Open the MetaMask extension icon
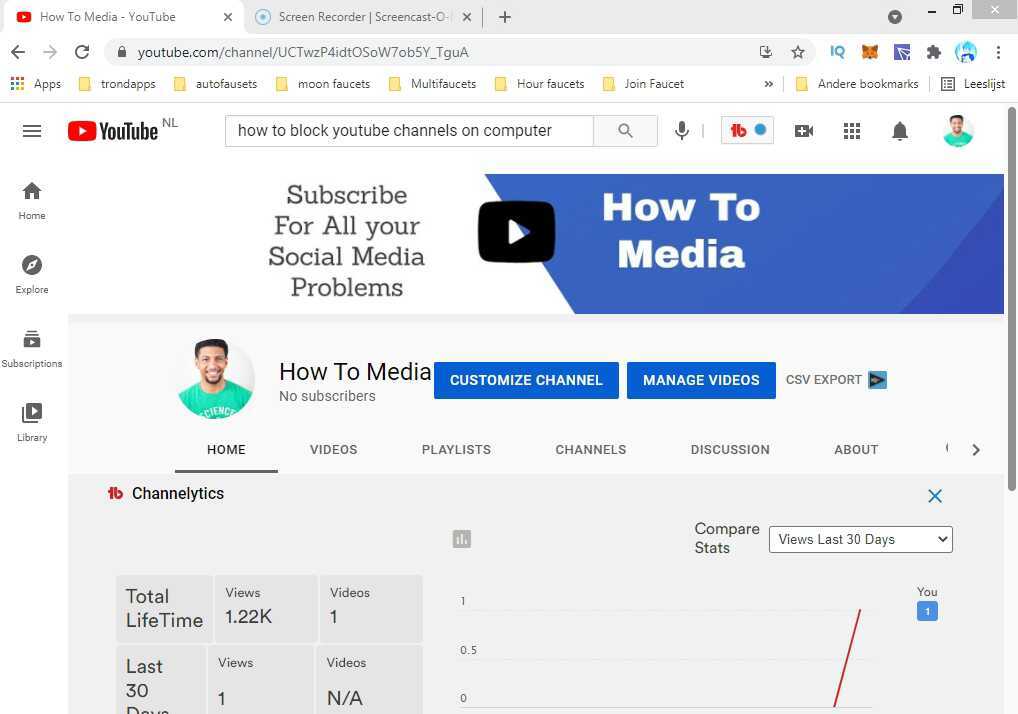The height and width of the screenshot is (714, 1018). 869,52
